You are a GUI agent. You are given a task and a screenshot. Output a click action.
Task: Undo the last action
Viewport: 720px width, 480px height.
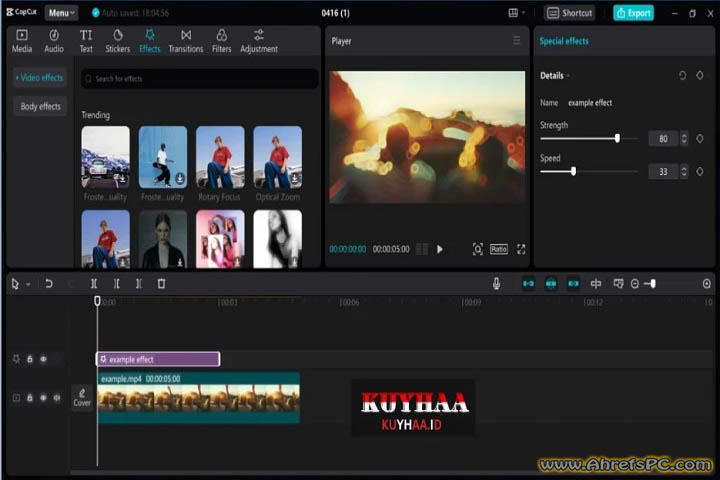[49, 283]
